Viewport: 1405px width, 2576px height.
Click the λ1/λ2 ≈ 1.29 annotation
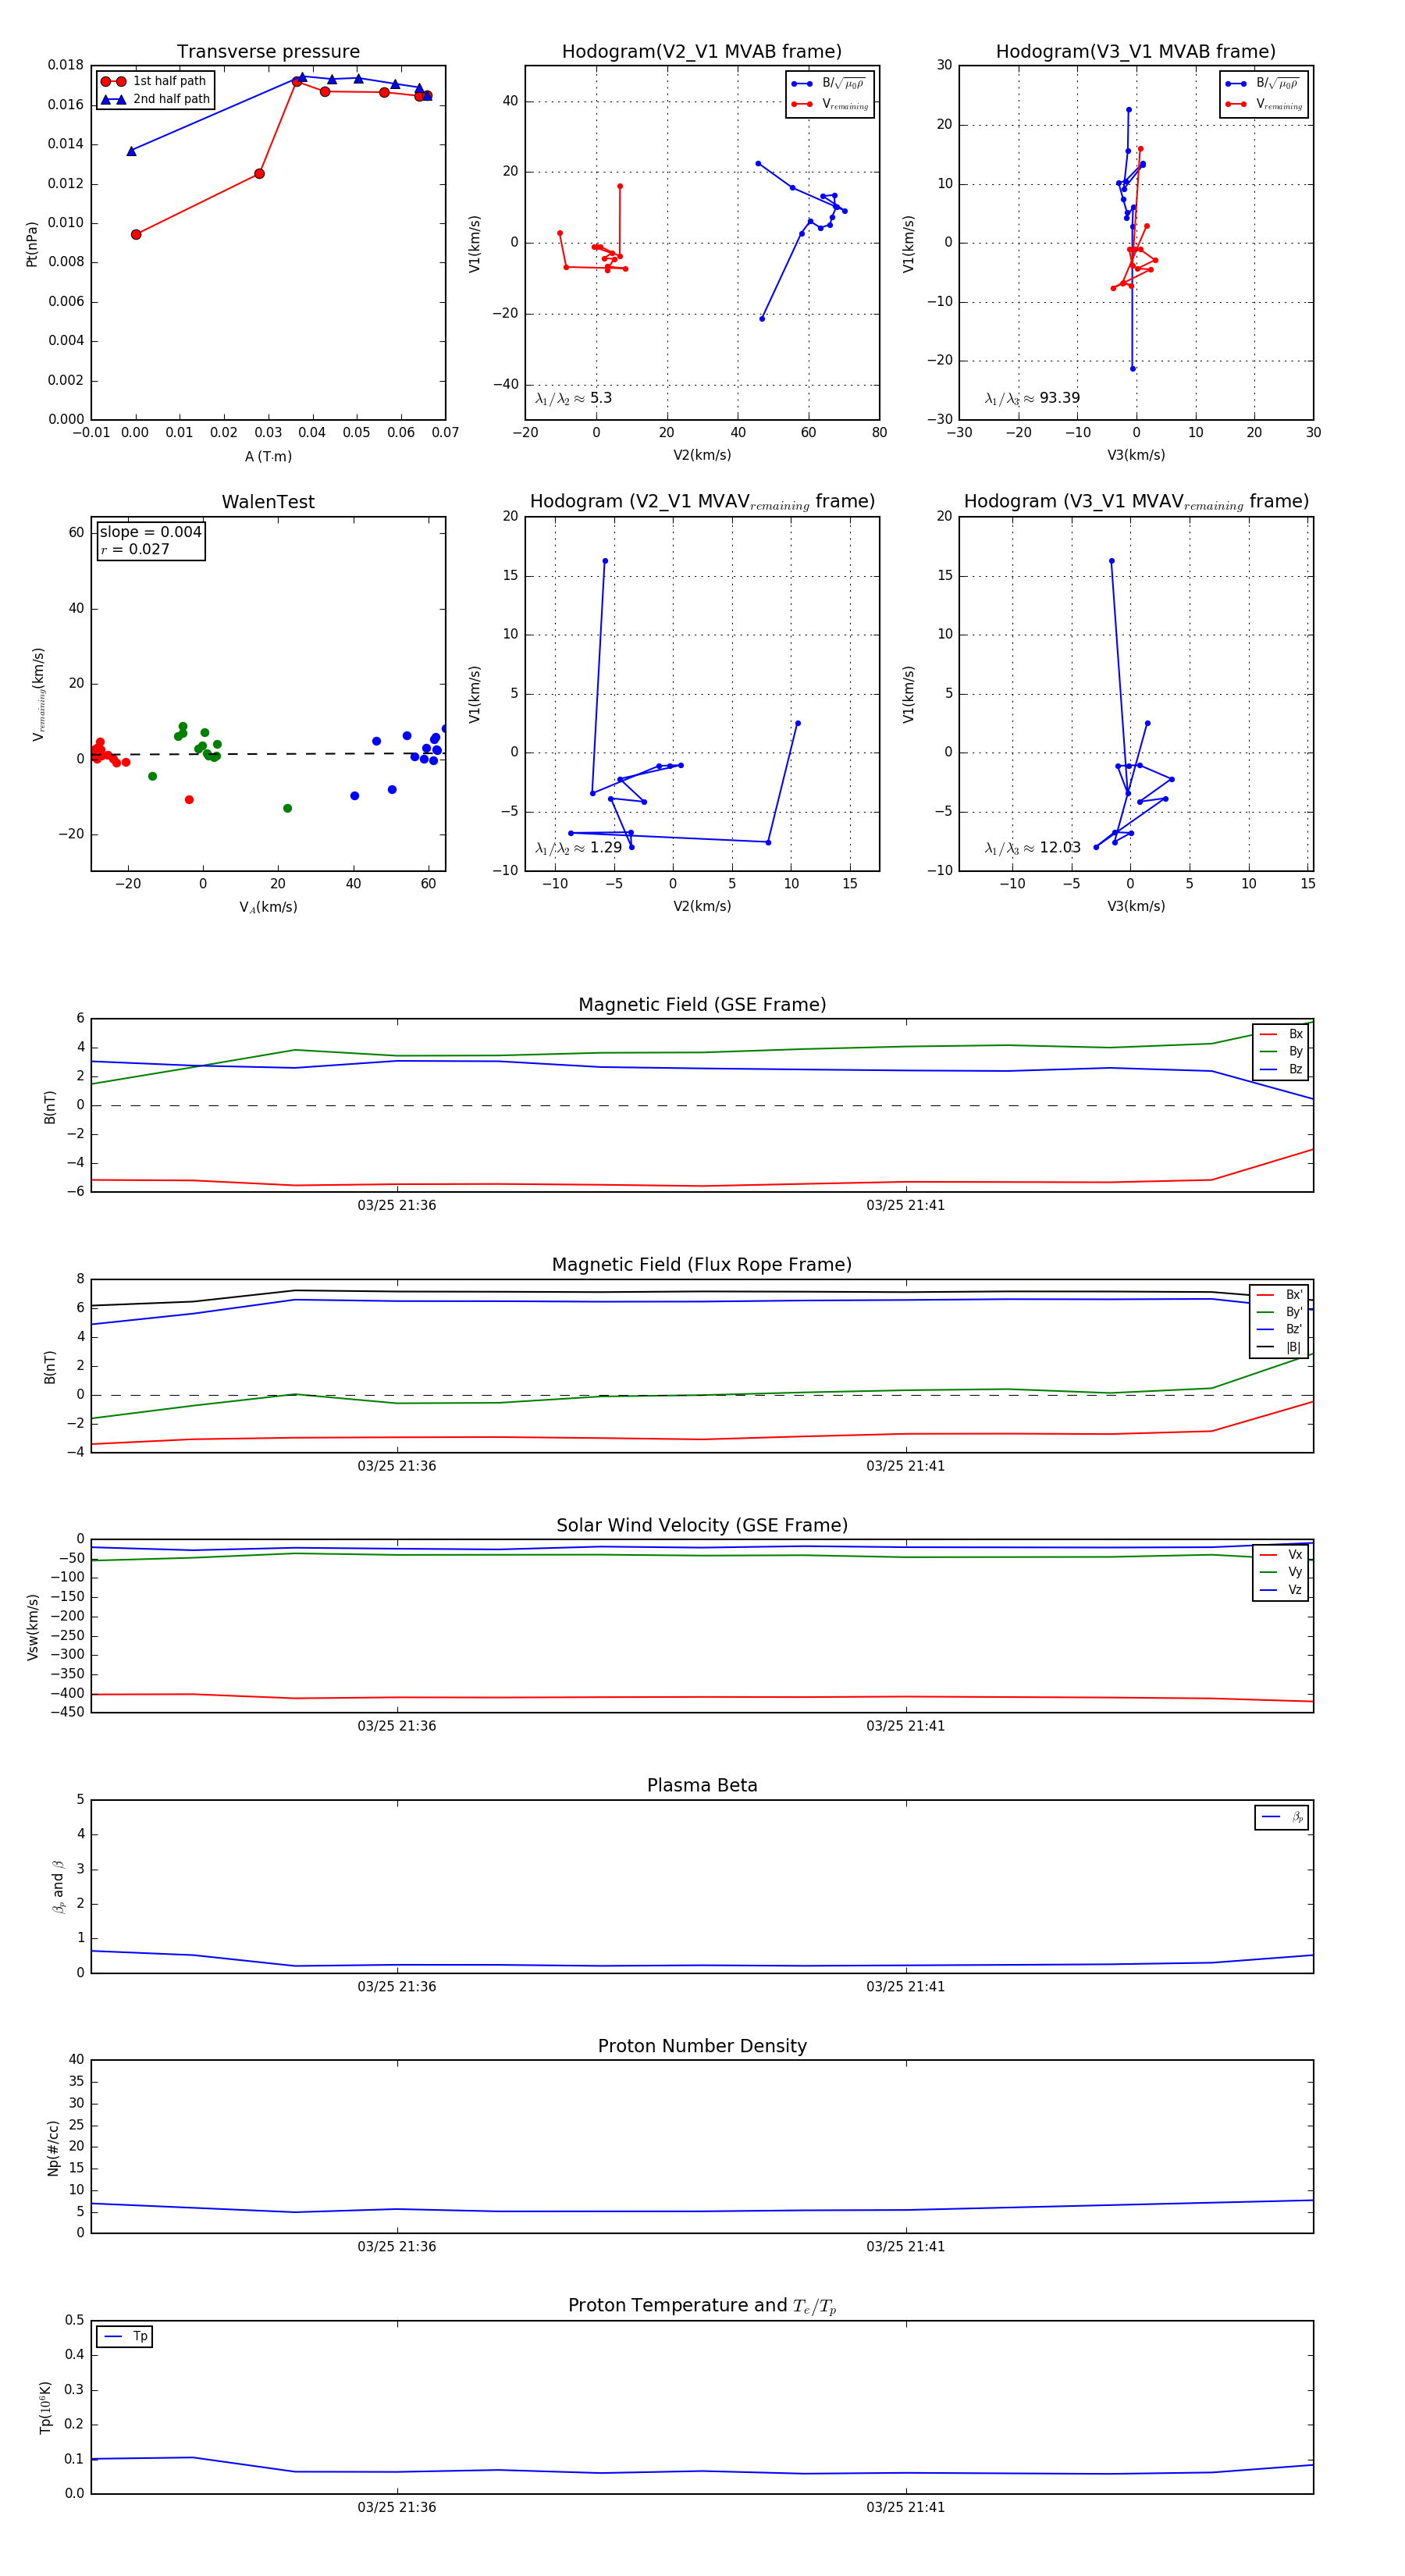point(578,848)
